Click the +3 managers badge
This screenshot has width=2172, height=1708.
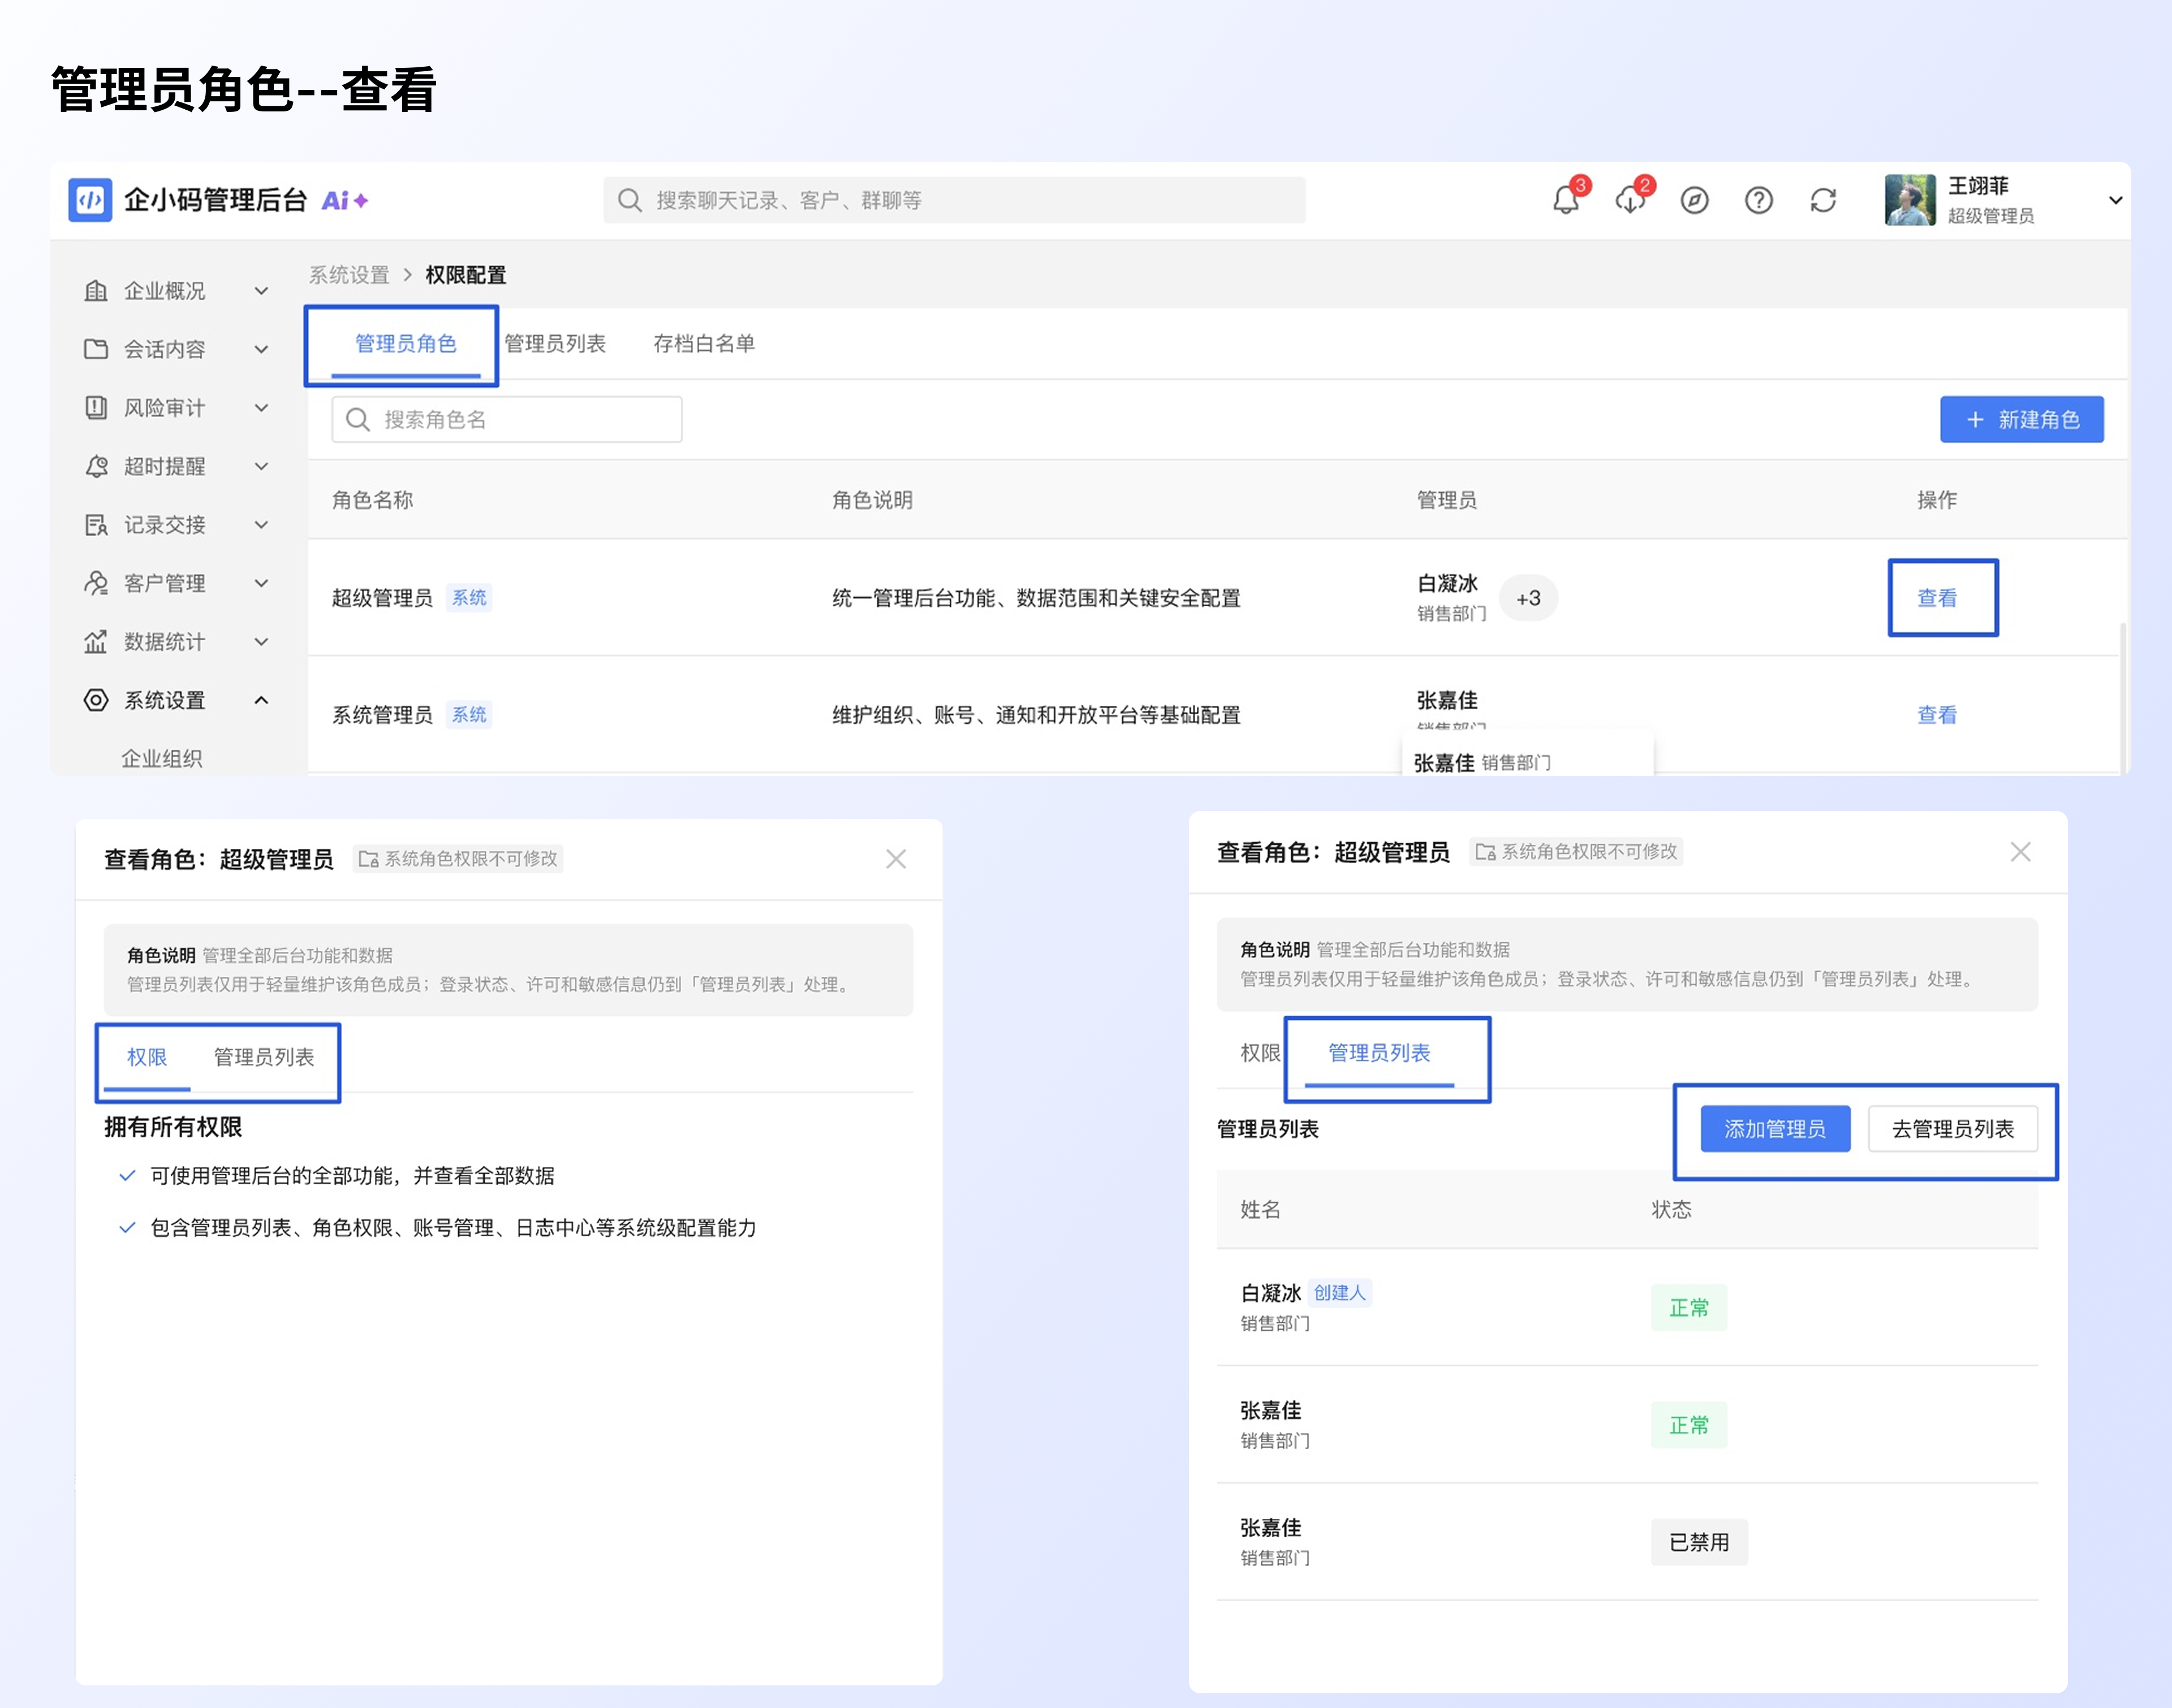(1528, 598)
